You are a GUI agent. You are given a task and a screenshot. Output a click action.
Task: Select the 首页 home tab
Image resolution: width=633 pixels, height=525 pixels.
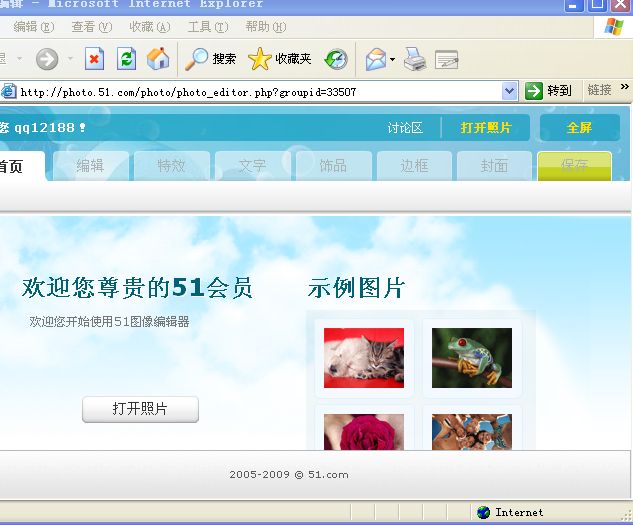click(x=21, y=166)
